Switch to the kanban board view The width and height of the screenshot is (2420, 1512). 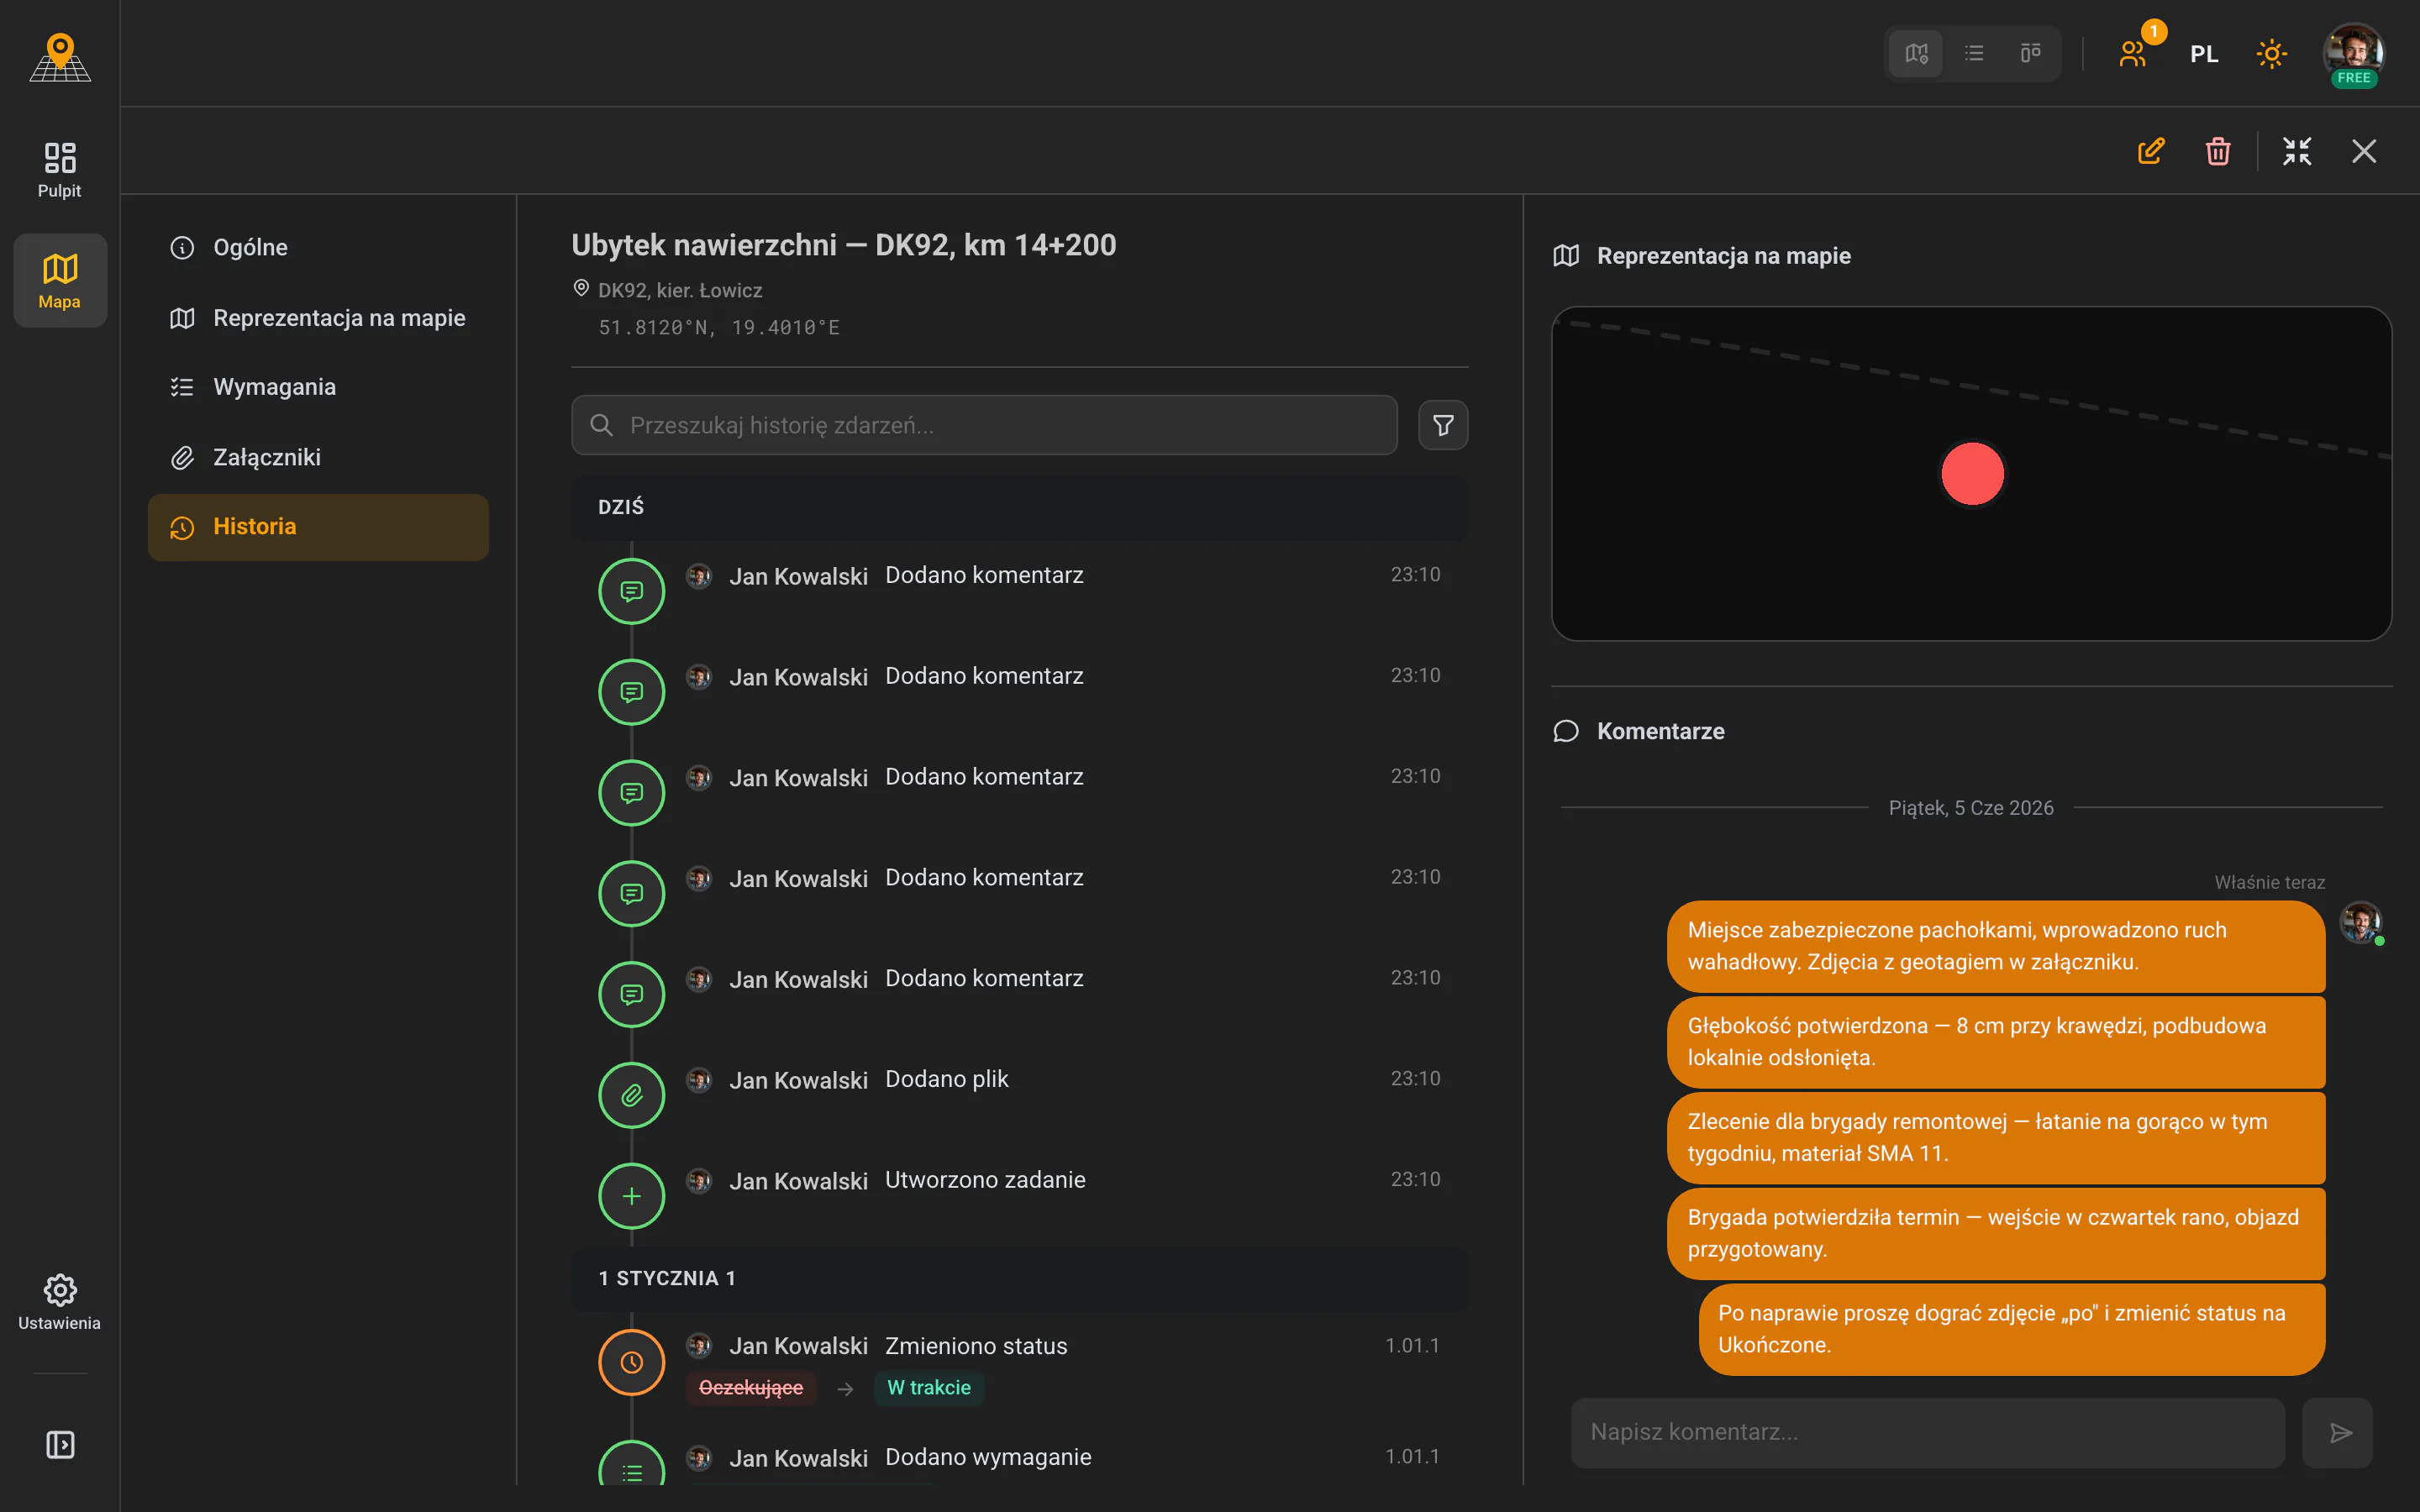(x=2030, y=53)
